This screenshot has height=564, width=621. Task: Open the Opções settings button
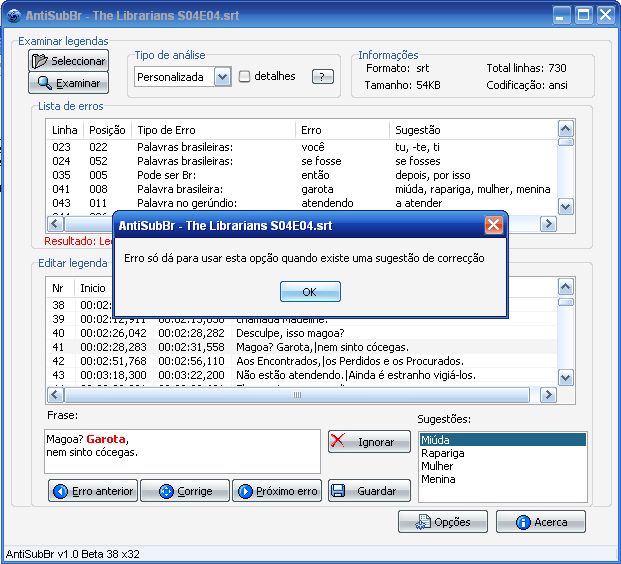[443, 522]
